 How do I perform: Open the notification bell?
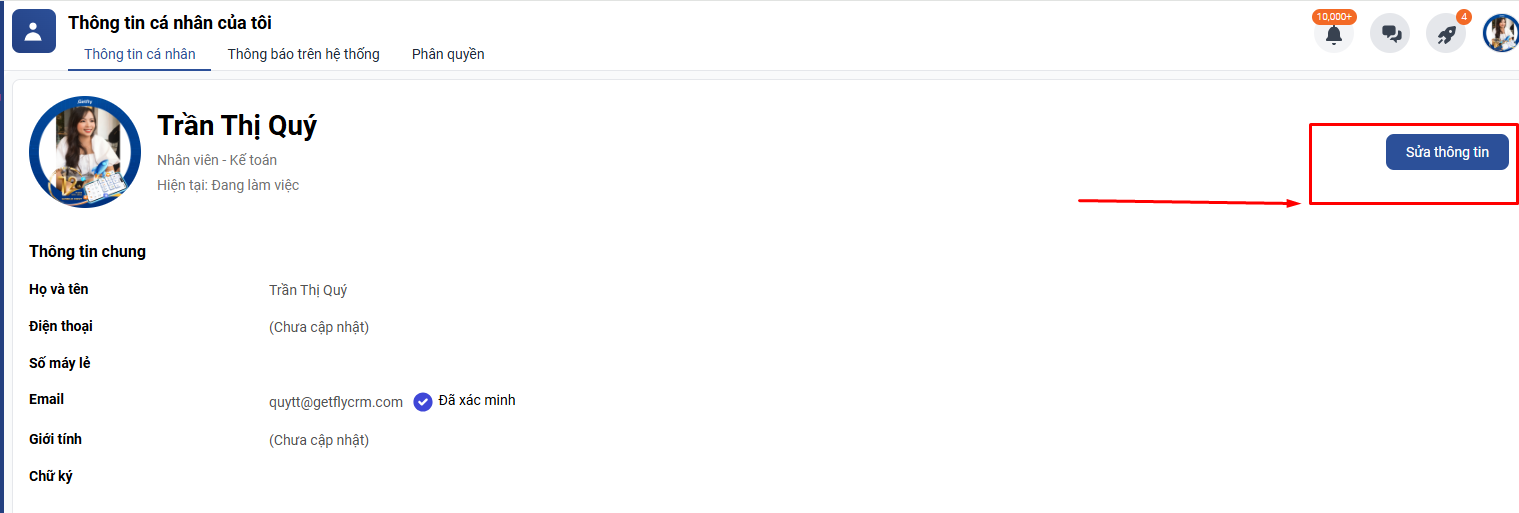pos(1333,35)
